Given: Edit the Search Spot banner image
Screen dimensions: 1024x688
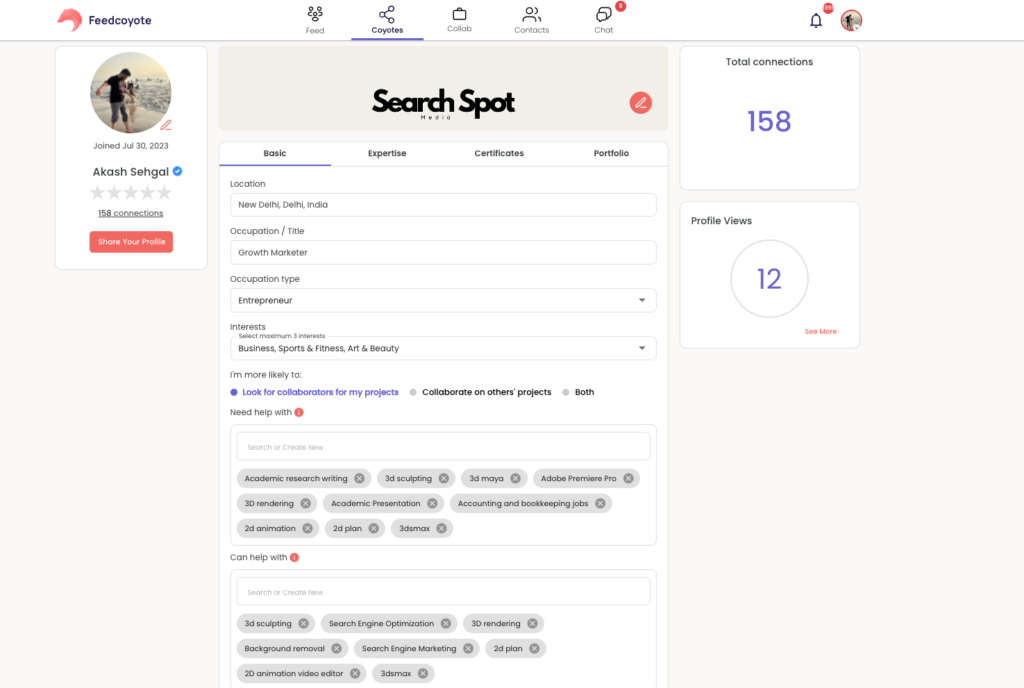Looking at the screenshot, I should pyautogui.click(x=640, y=102).
